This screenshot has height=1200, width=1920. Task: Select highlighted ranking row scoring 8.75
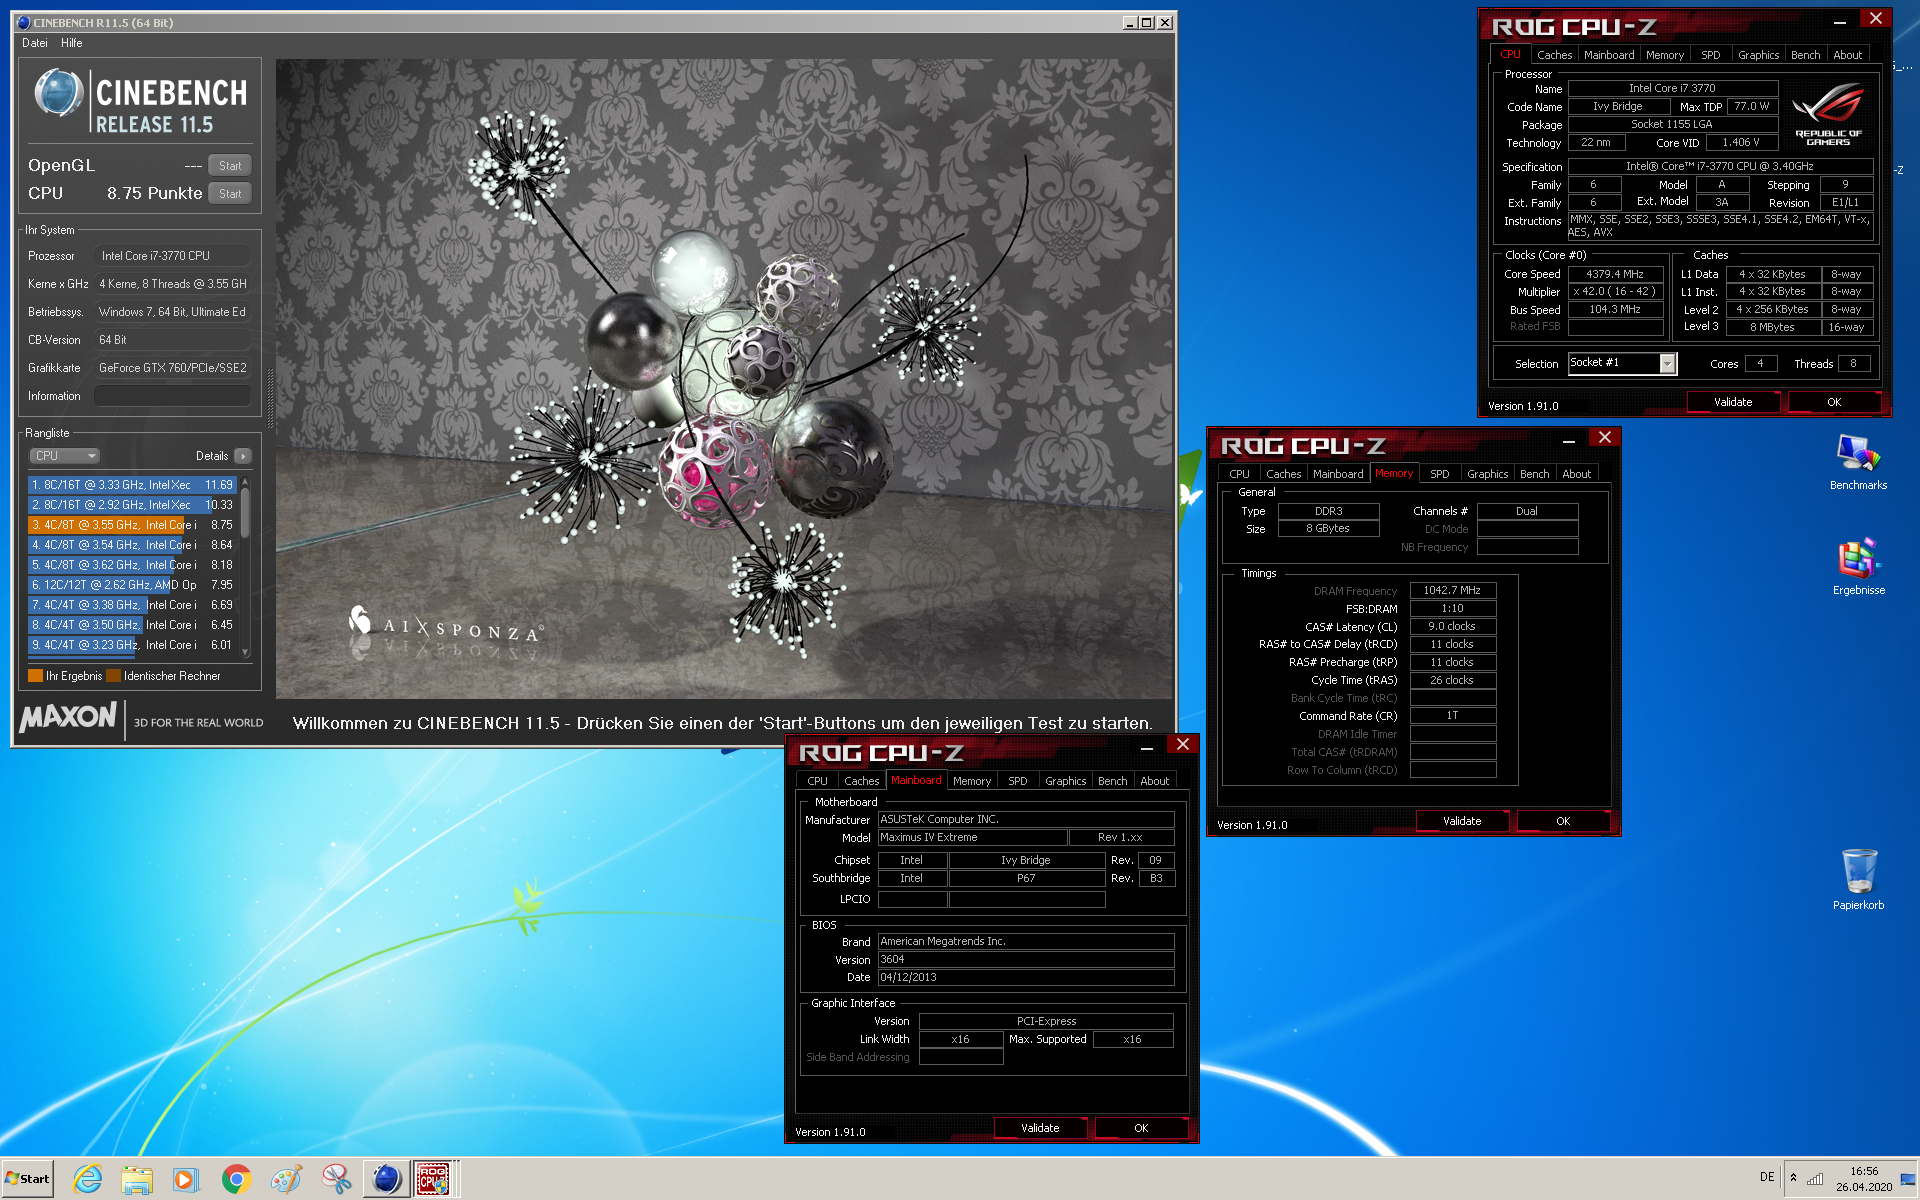pos(132,525)
